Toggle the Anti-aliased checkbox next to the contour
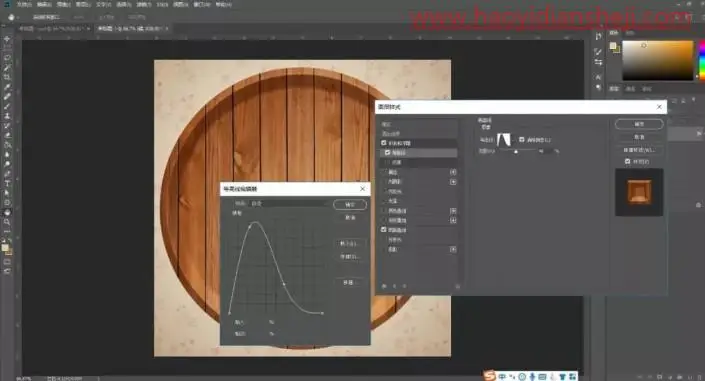Screen dimensions: 705x381 tap(522, 139)
